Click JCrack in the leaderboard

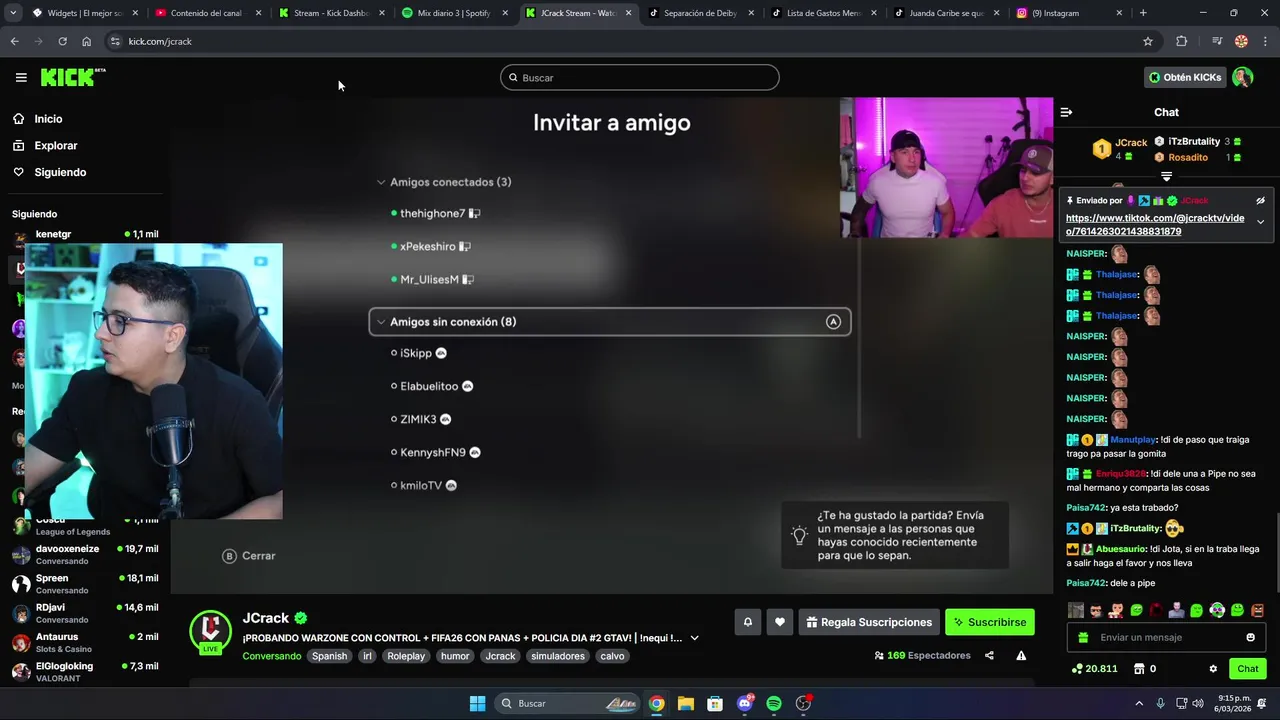[x=1131, y=143]
